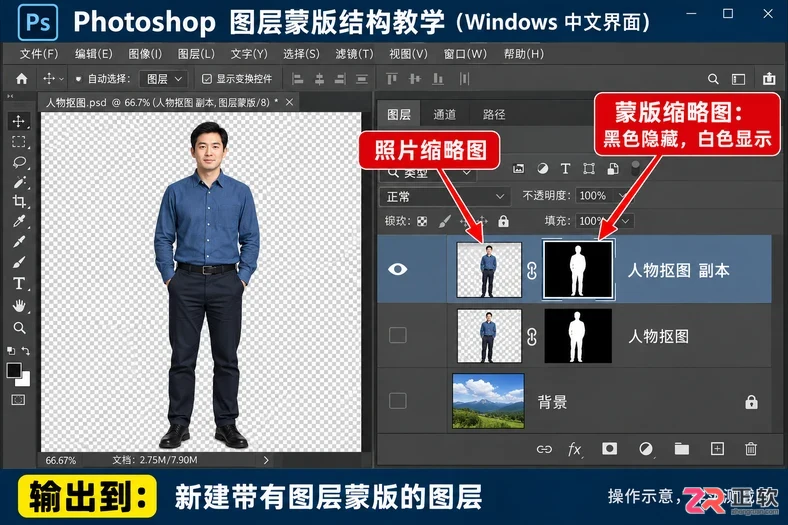Select the Type tool in the toolbar

(19, 283)
